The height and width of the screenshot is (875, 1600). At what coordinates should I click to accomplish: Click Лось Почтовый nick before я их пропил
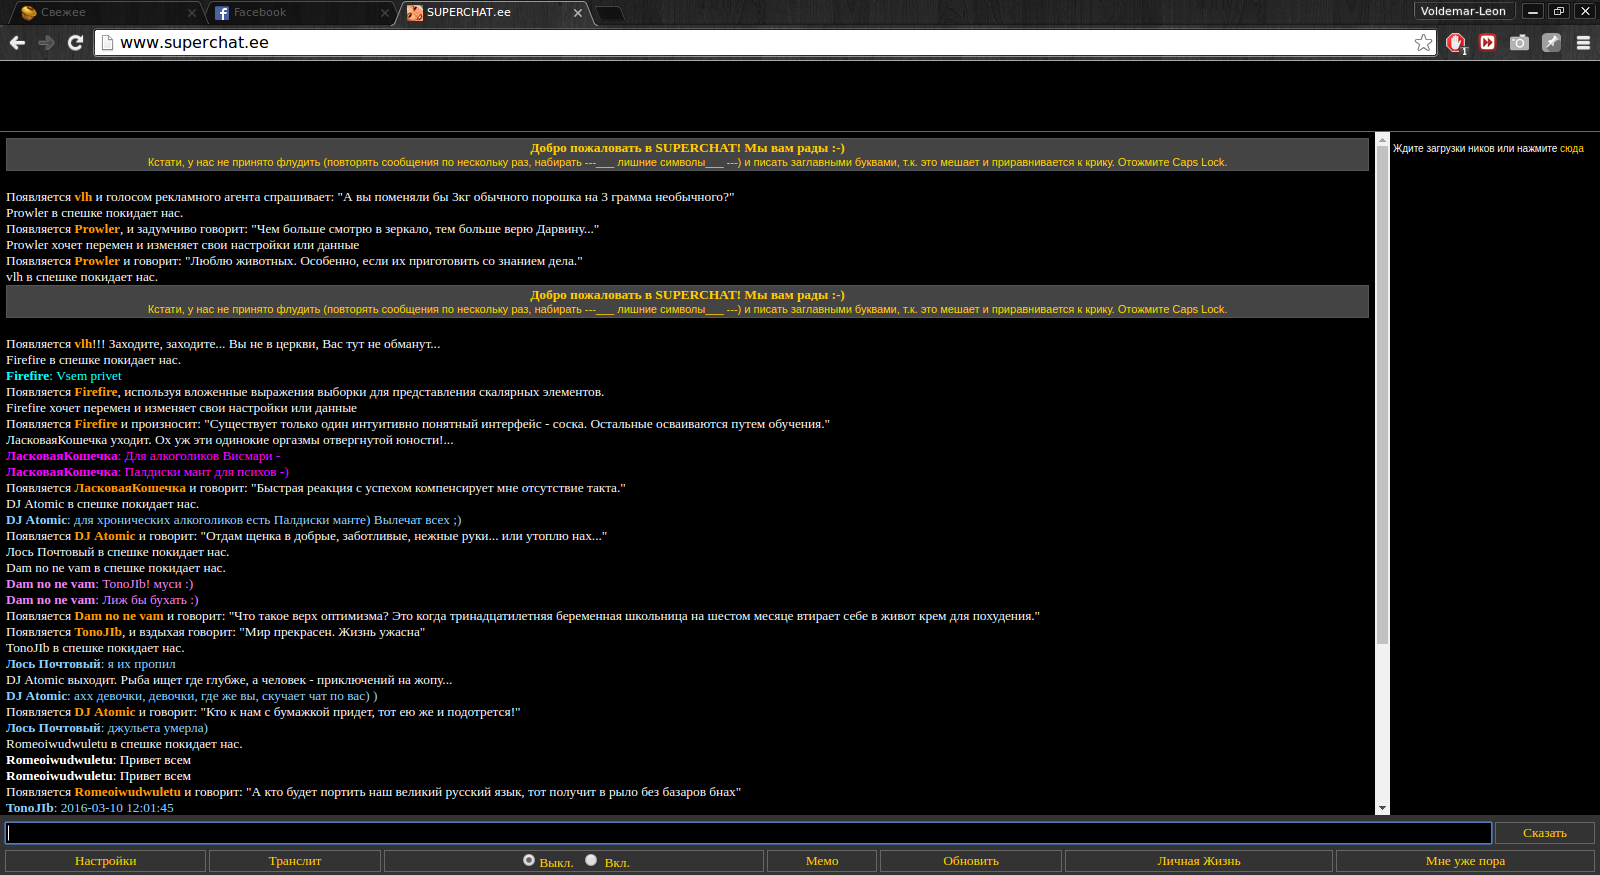click(x=53, y=664)
